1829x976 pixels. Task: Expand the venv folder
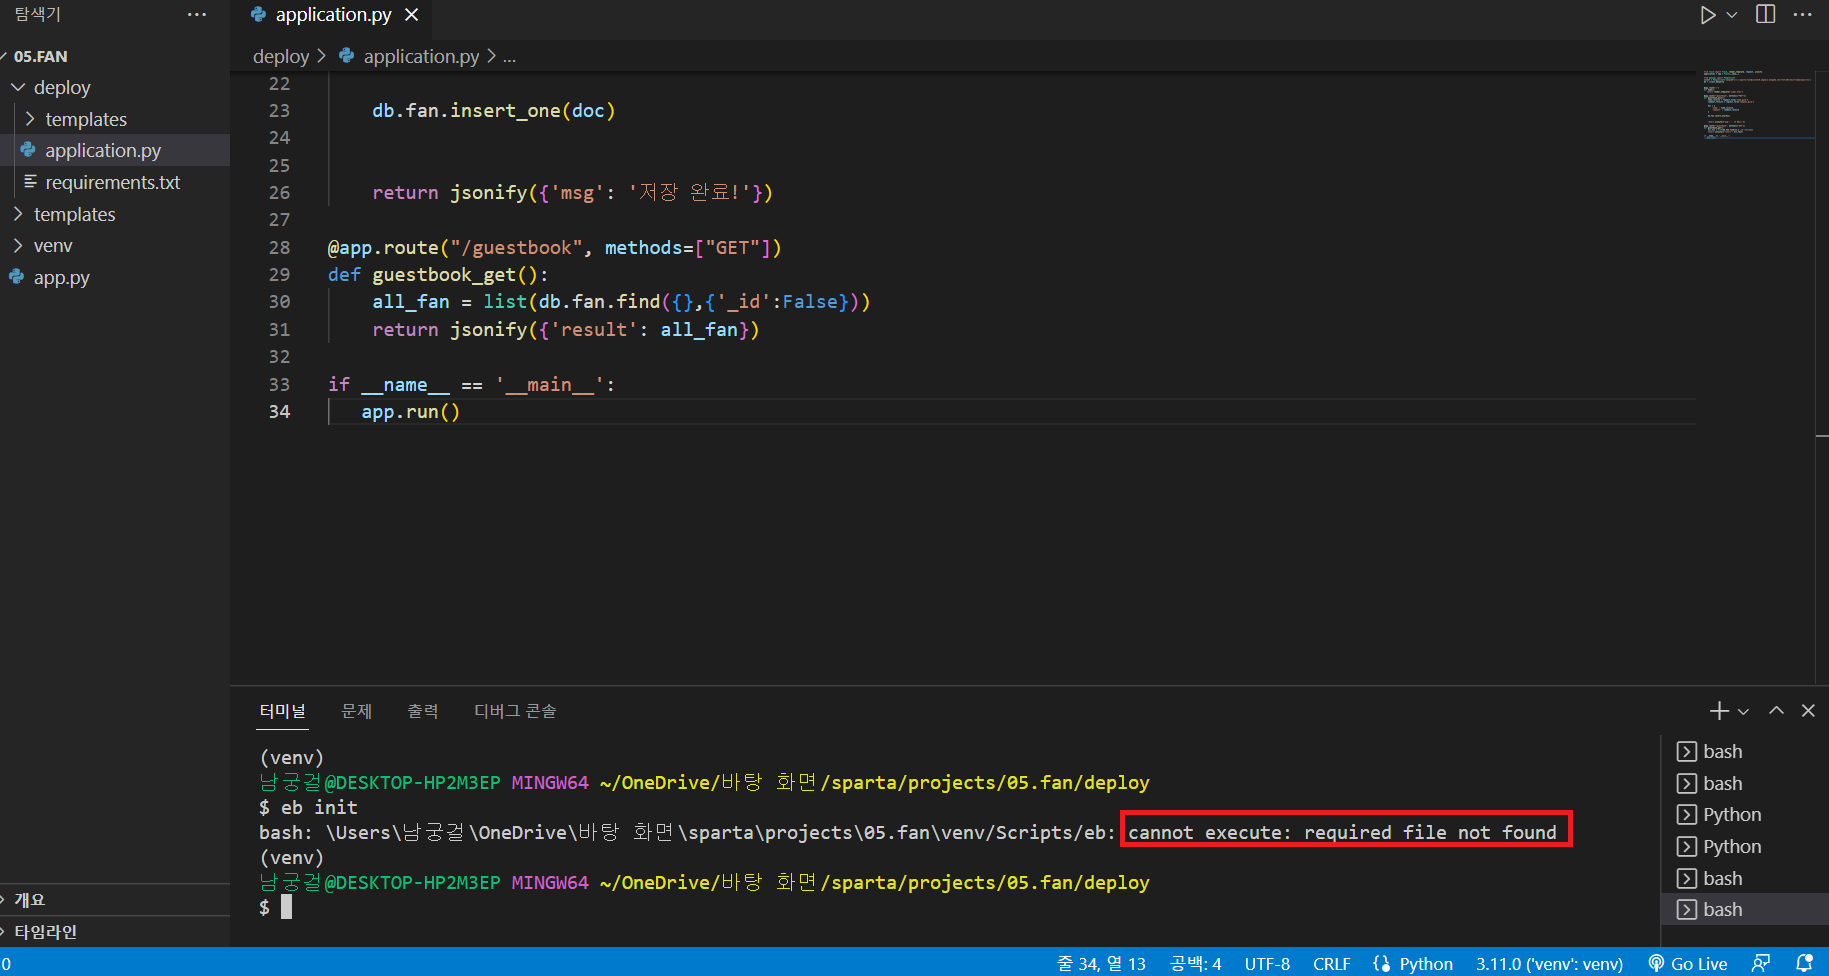(53, 245)
